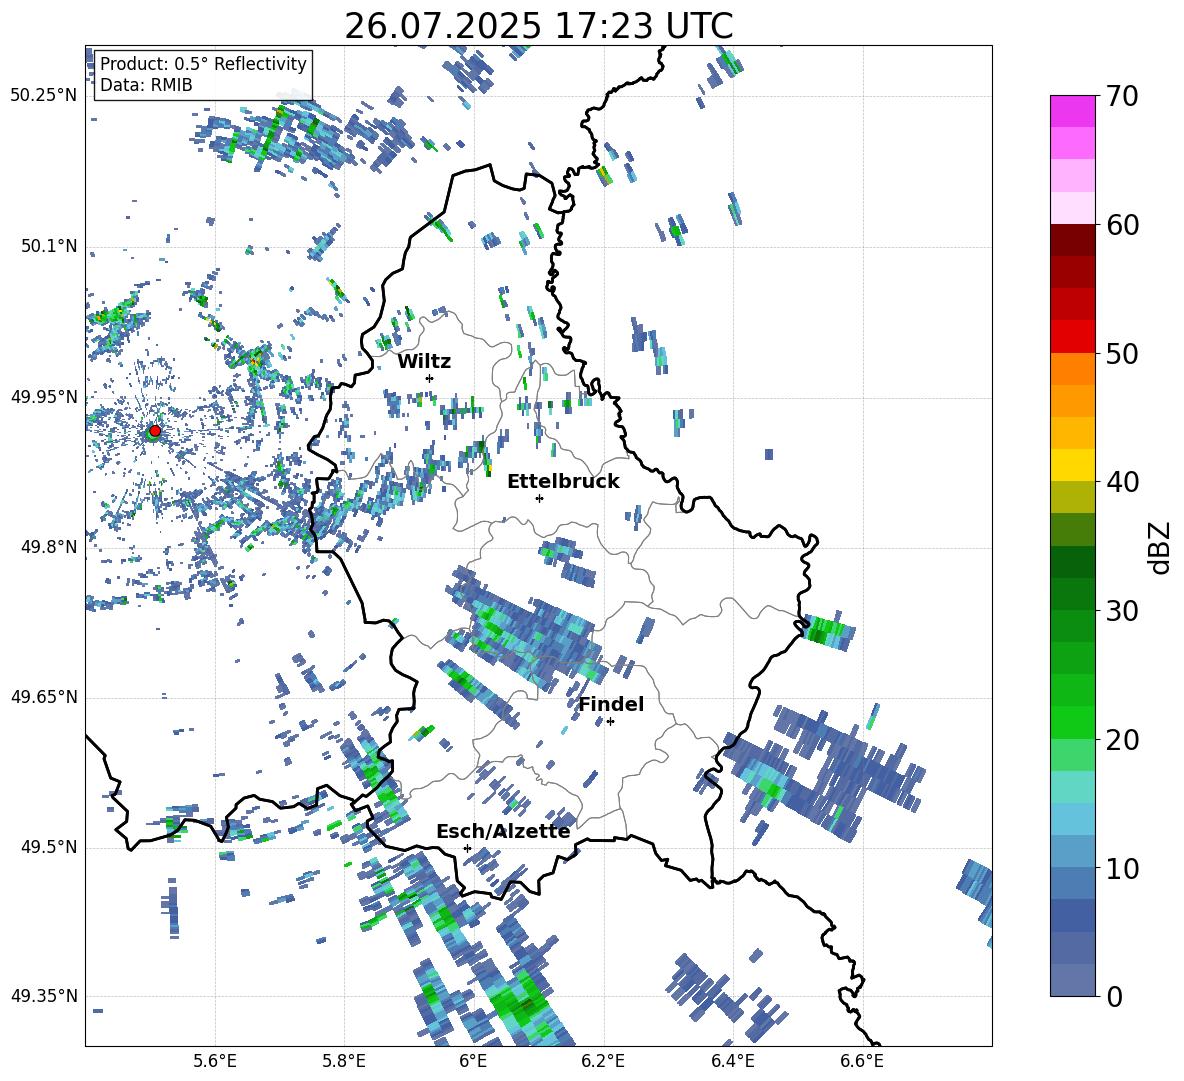Click the Ettelbruck station cross marker

click(x=539, y=498)
